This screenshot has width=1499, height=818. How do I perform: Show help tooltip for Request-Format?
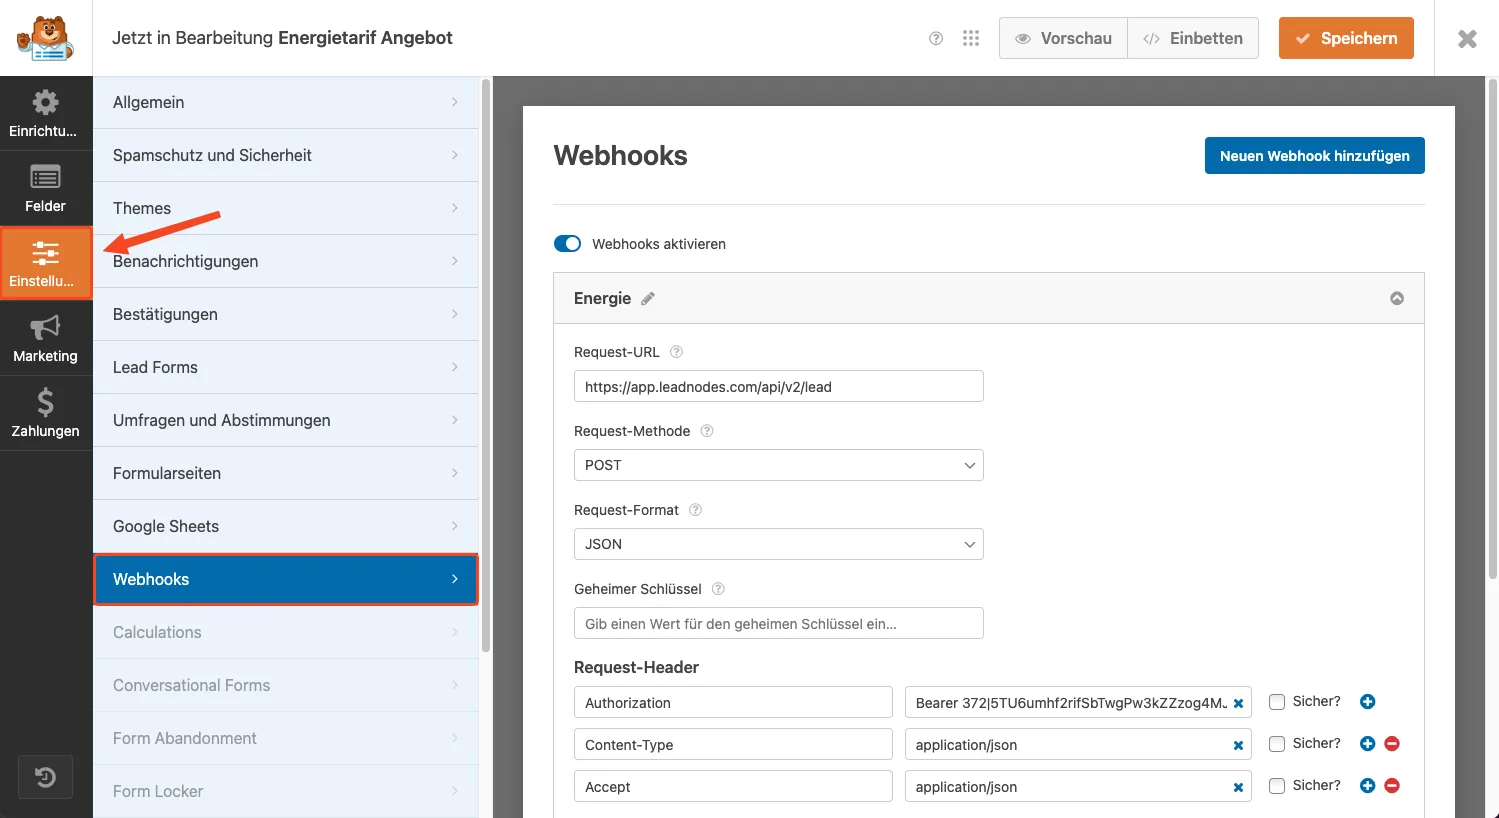click(x=695, y=510)
